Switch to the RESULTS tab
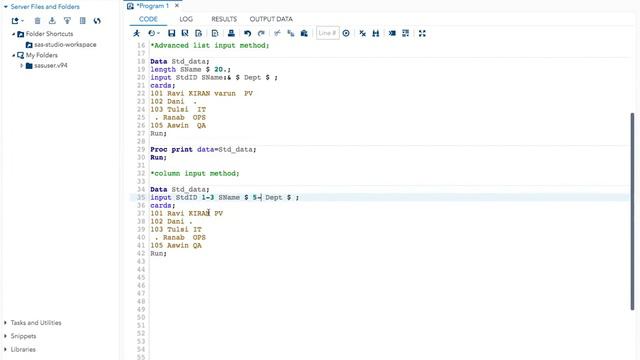The image size is (640, 360). tap(224, 19)
